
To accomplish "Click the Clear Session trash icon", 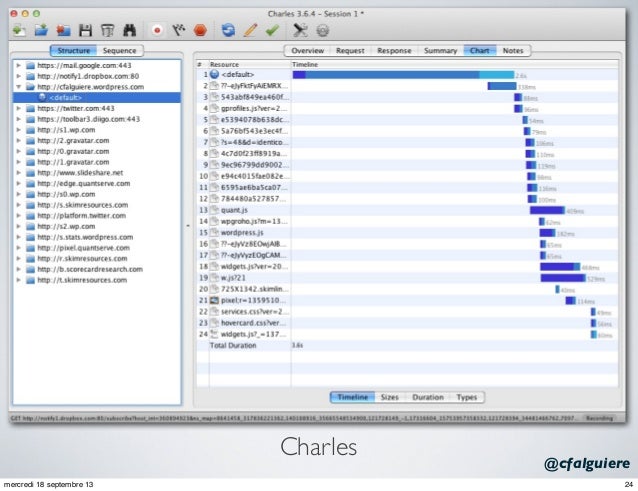I will pyautogui.click(x=107, y=30).
